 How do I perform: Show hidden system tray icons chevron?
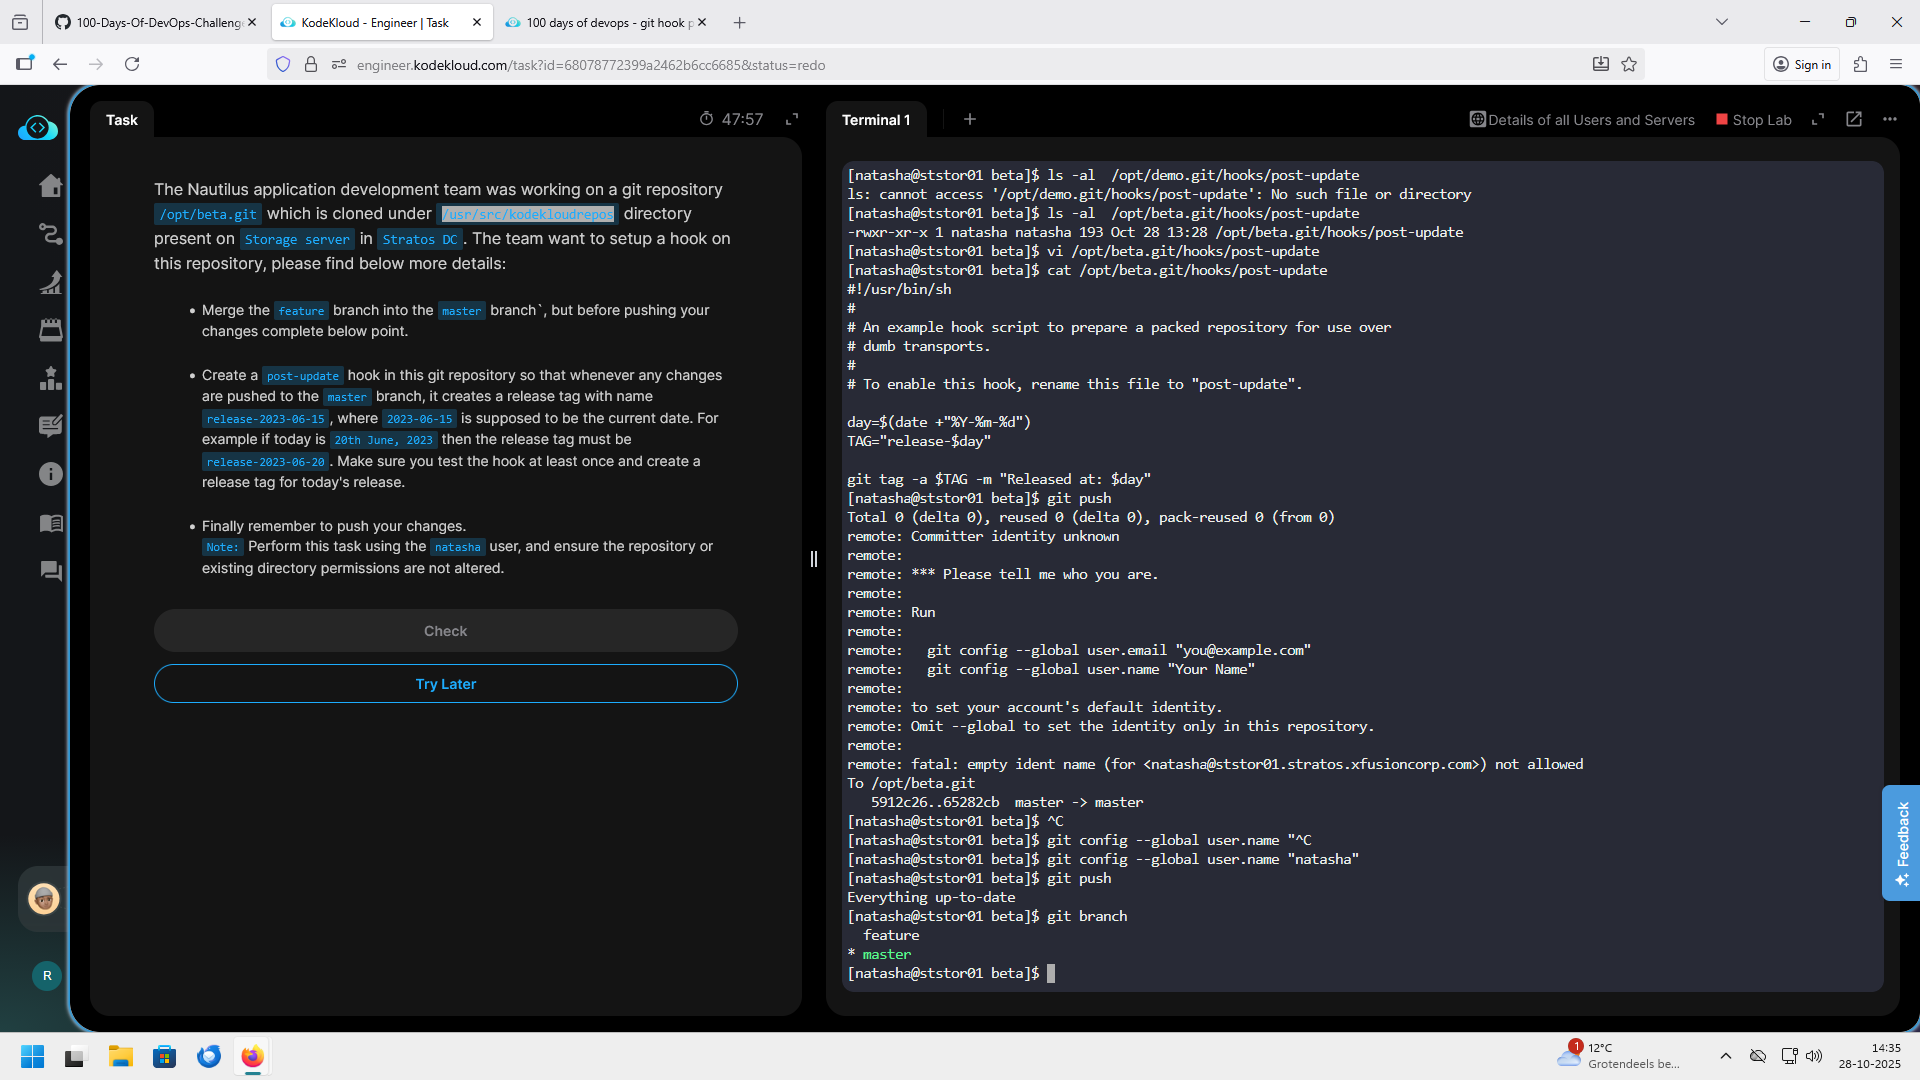(x=1726, y=1056)
